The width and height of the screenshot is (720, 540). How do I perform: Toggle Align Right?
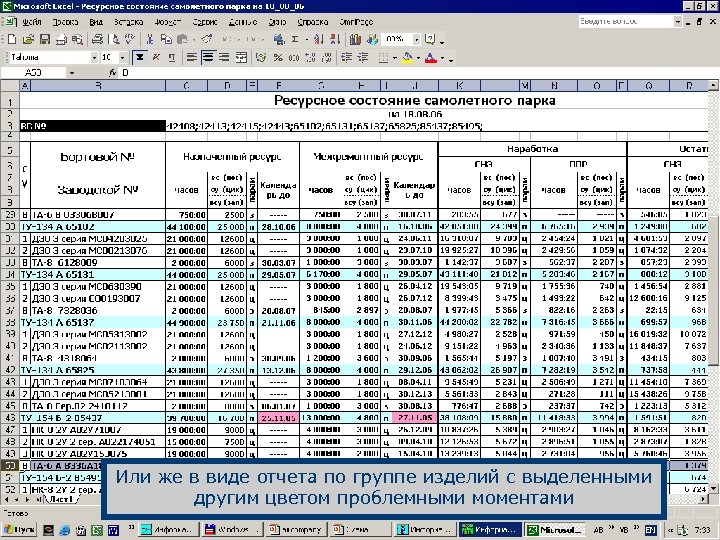pos(224,57)
